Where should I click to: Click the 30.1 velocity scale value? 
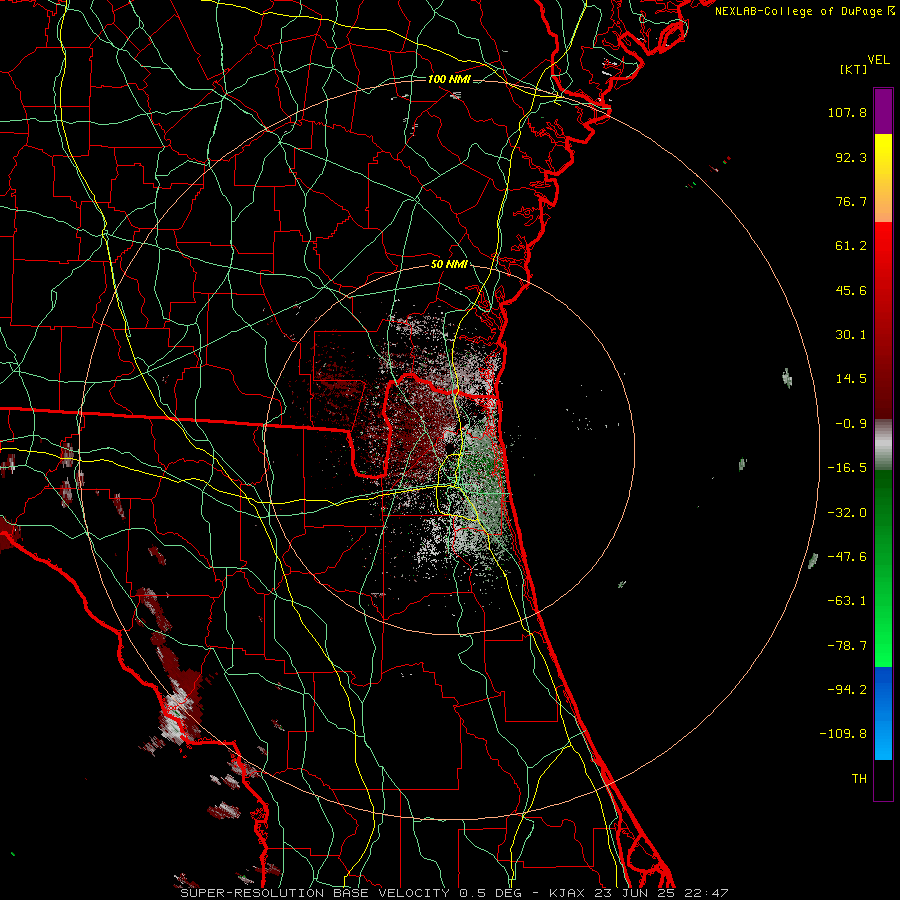click(851, 335)
